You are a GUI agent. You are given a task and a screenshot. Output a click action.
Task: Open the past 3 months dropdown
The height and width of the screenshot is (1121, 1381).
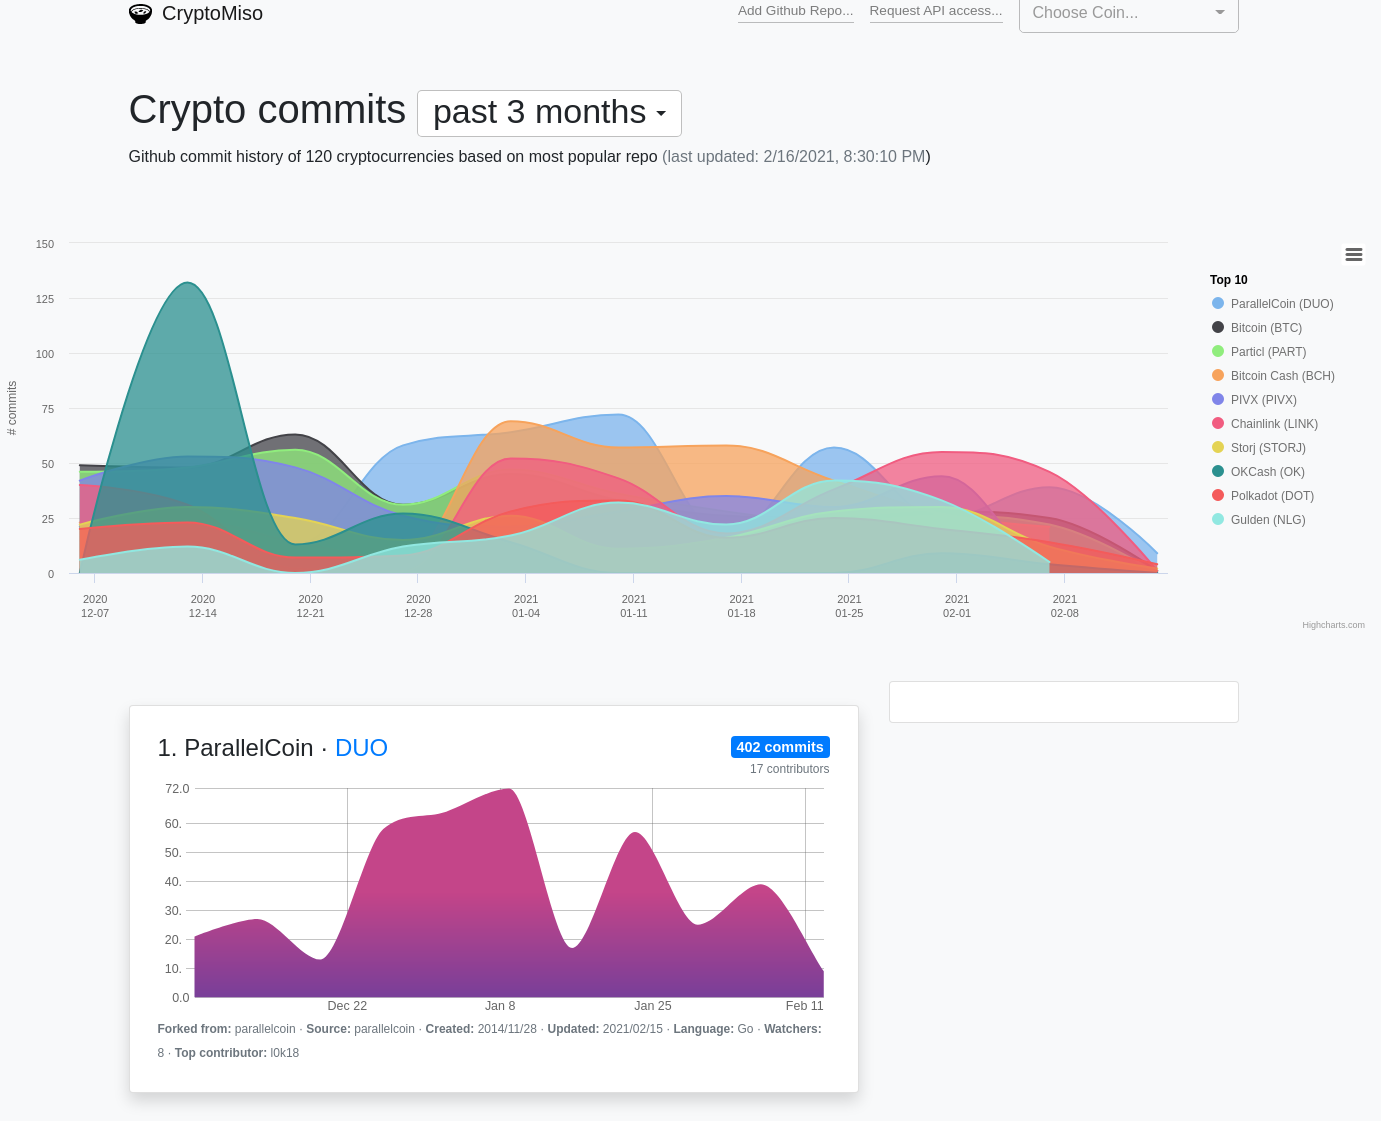549,113
